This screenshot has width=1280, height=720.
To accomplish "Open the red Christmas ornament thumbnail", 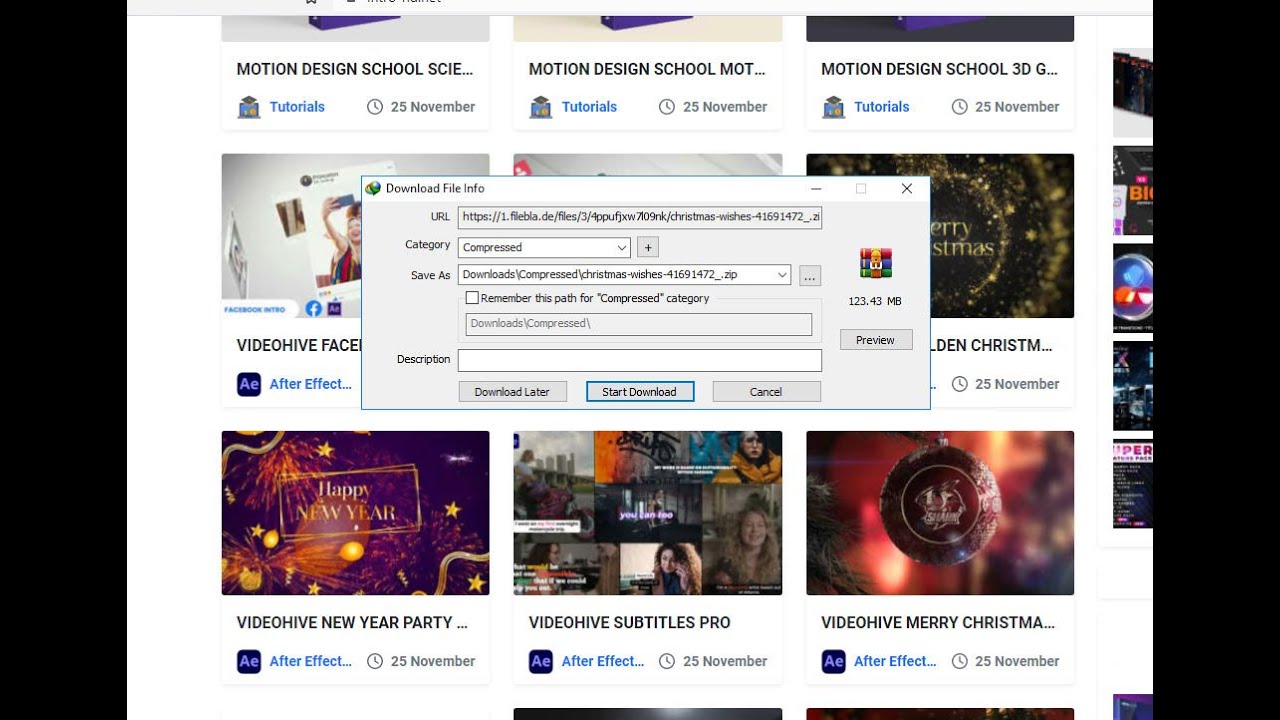I will click(x=940, y=513).
